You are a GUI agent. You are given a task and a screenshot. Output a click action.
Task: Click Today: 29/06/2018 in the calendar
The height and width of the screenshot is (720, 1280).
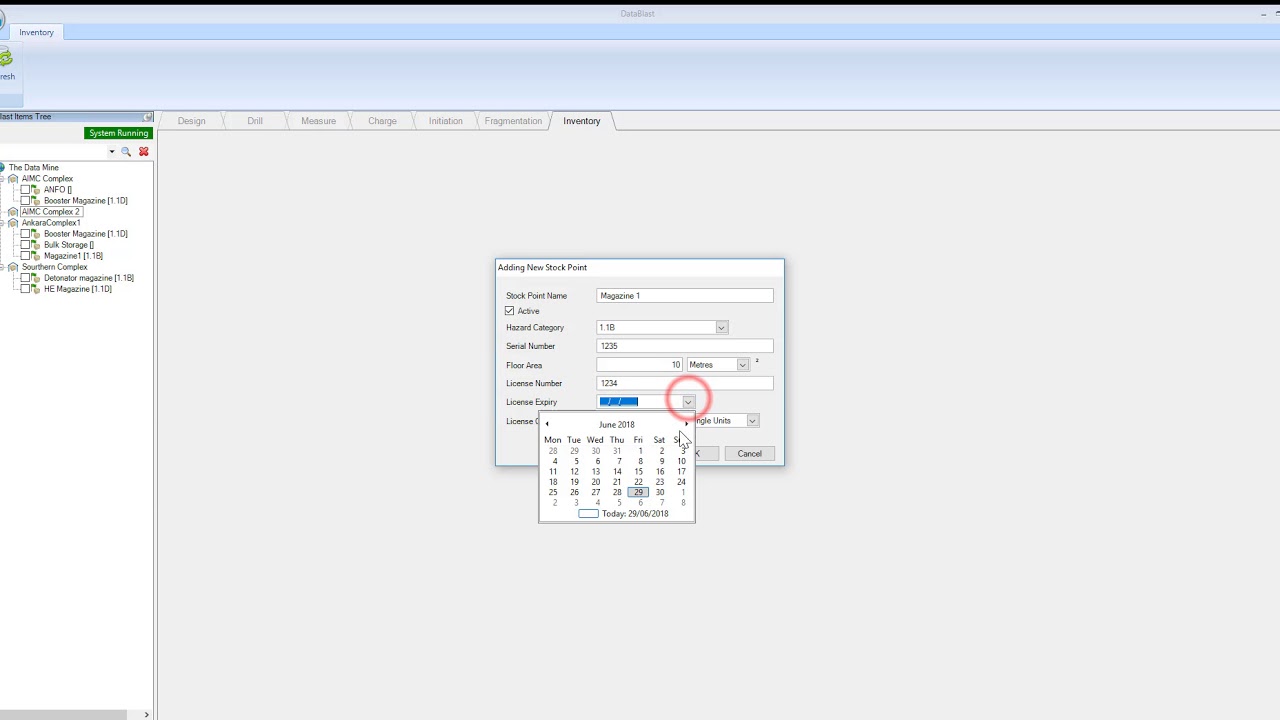(635, 514)
